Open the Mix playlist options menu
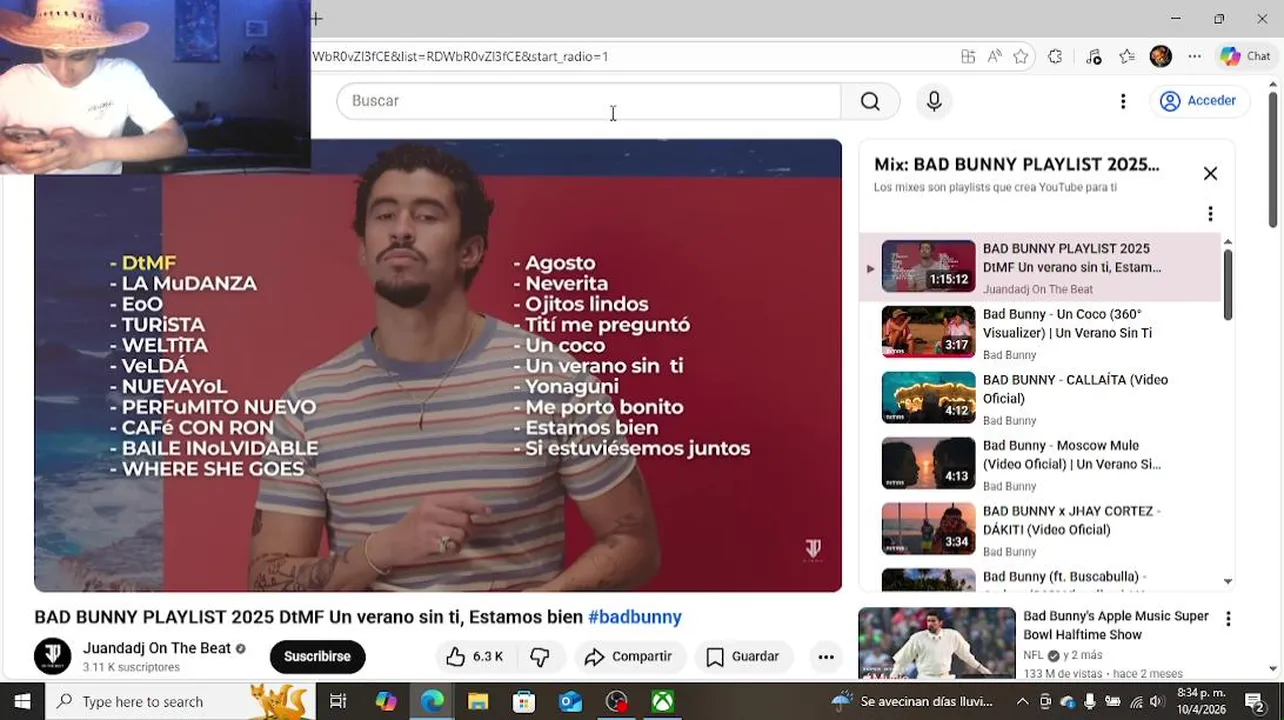 pyautogui.click(x=1210, y=214)
